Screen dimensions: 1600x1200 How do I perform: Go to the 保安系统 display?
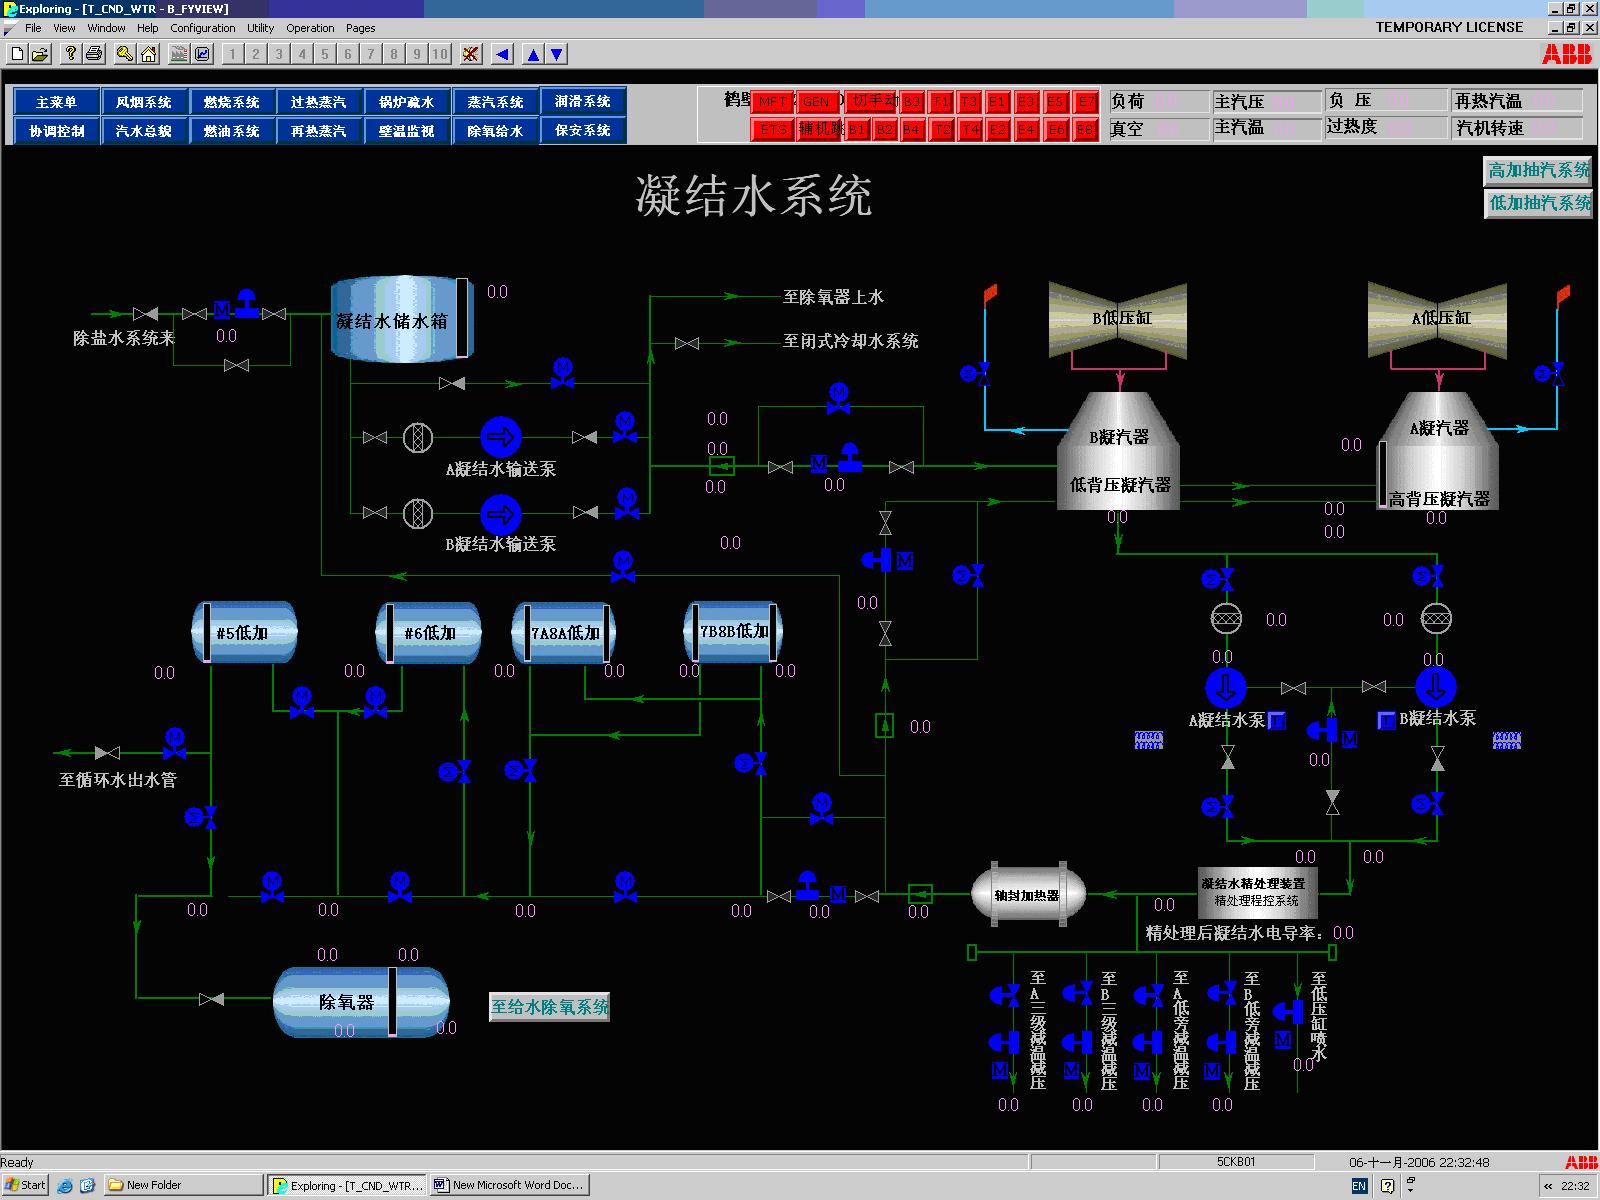pyautogui.click(x=583, y=129)
